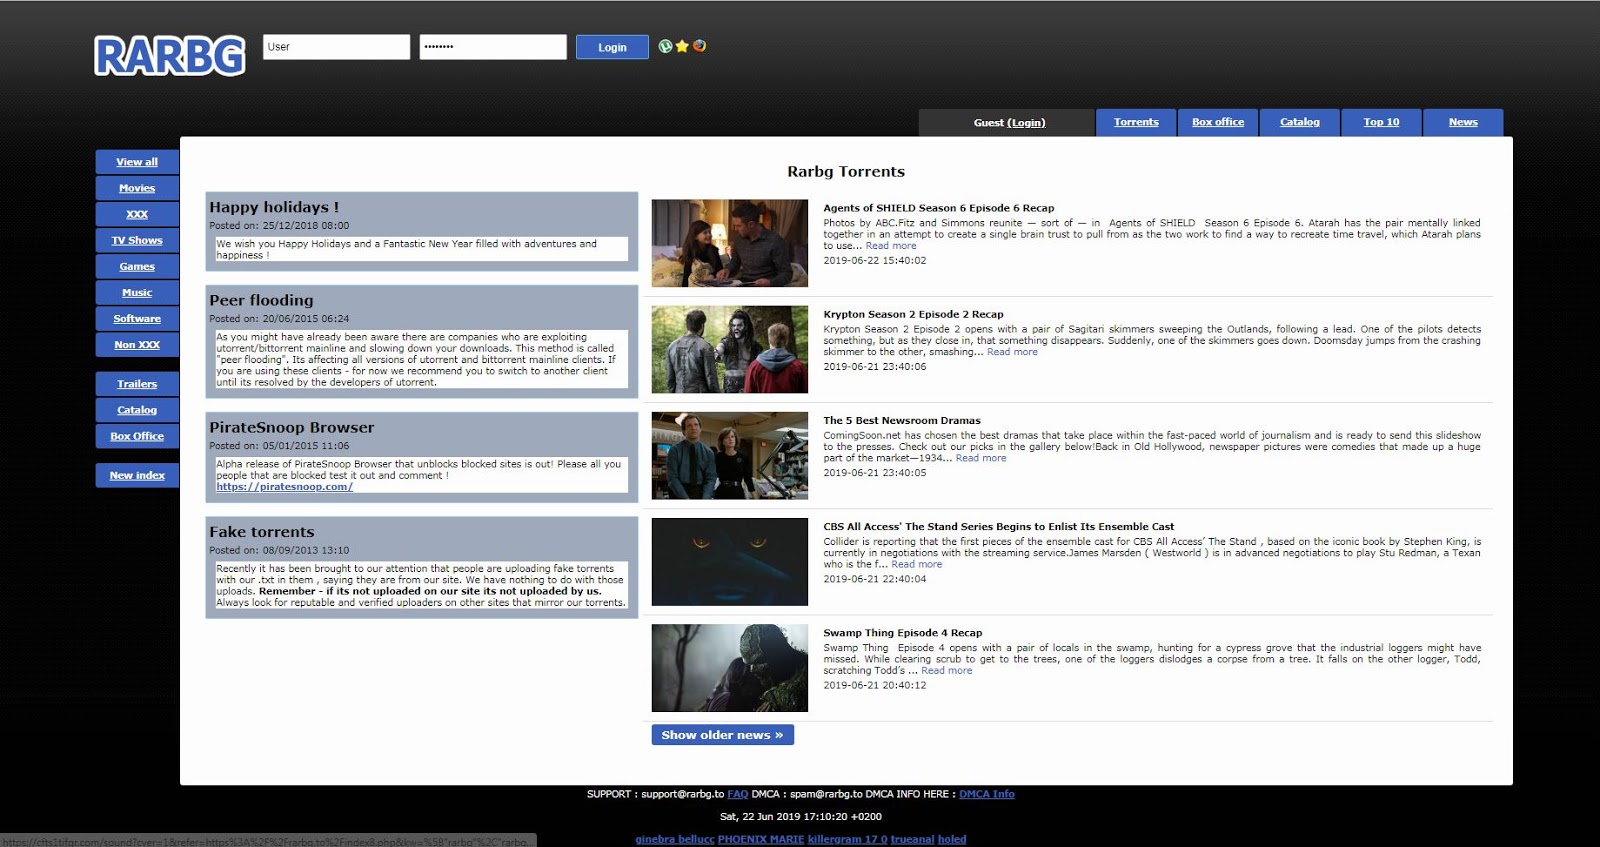Click the Firefox icon in the header
The width and height of the screenshot is (1600, 847).
(x=699, y=46)
